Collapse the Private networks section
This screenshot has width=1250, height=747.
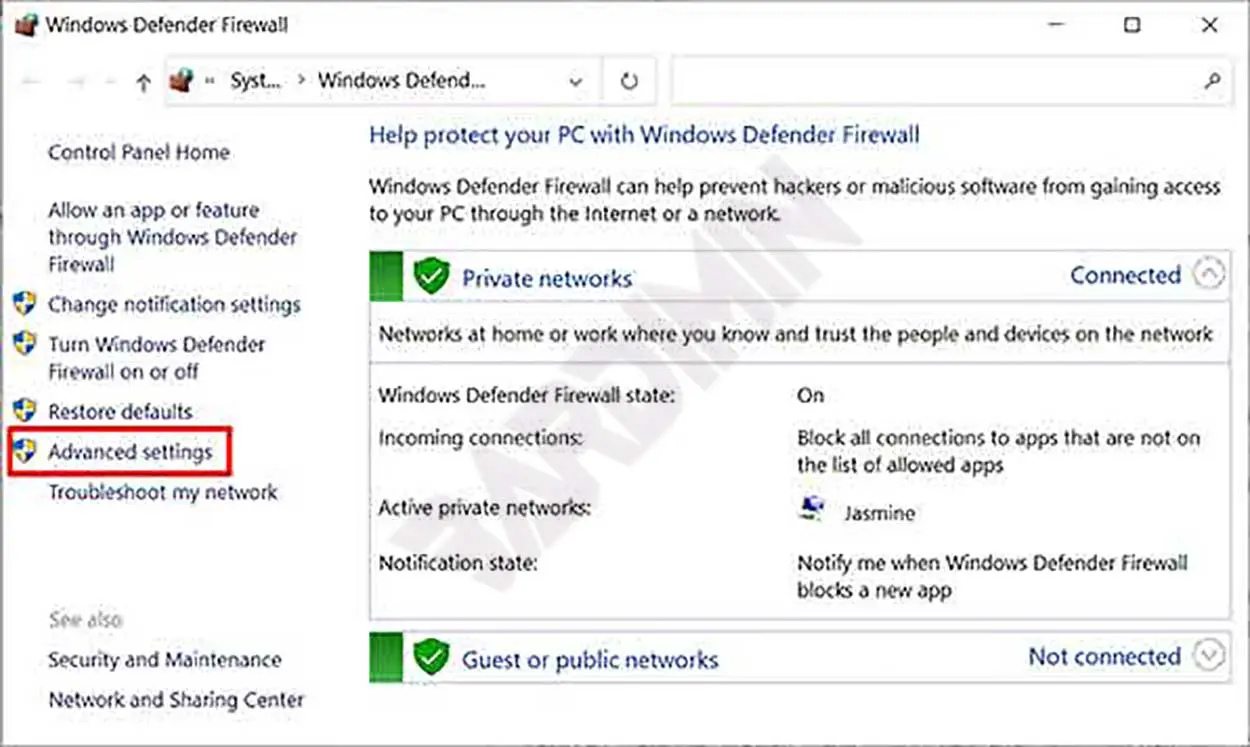pos(1209,275)
